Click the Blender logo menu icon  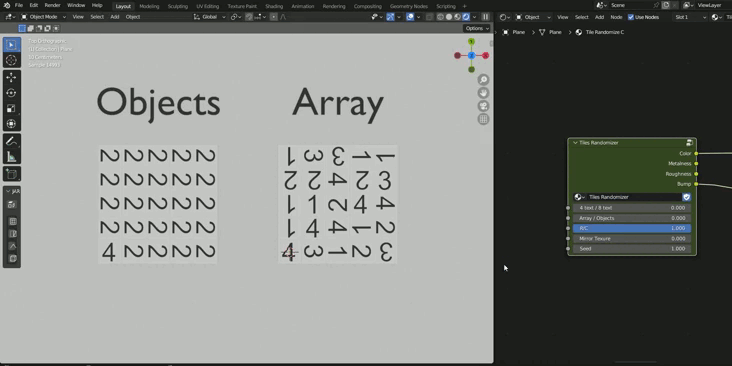pyautogui.click(x=7, y=6)
